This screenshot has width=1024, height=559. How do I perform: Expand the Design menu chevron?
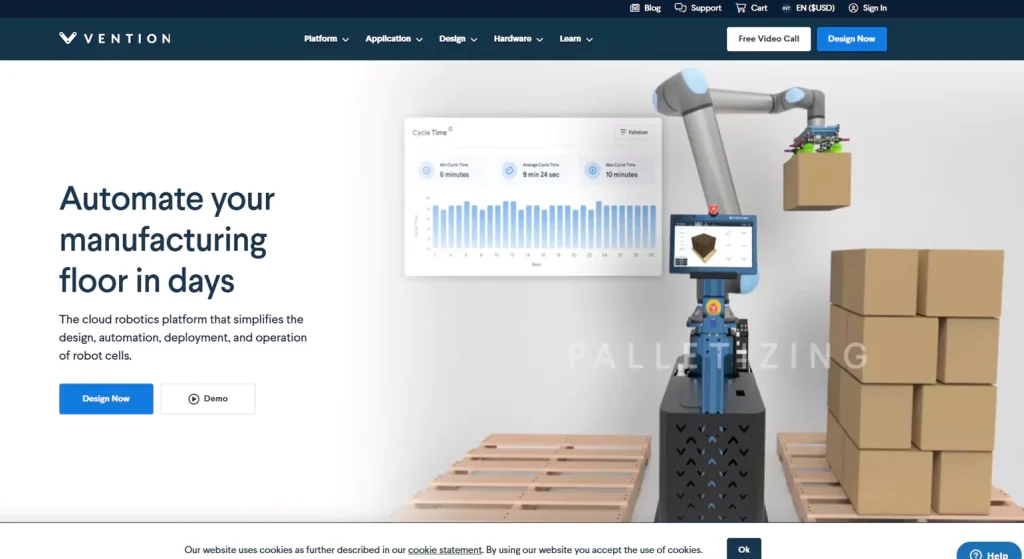pos(474,39)
